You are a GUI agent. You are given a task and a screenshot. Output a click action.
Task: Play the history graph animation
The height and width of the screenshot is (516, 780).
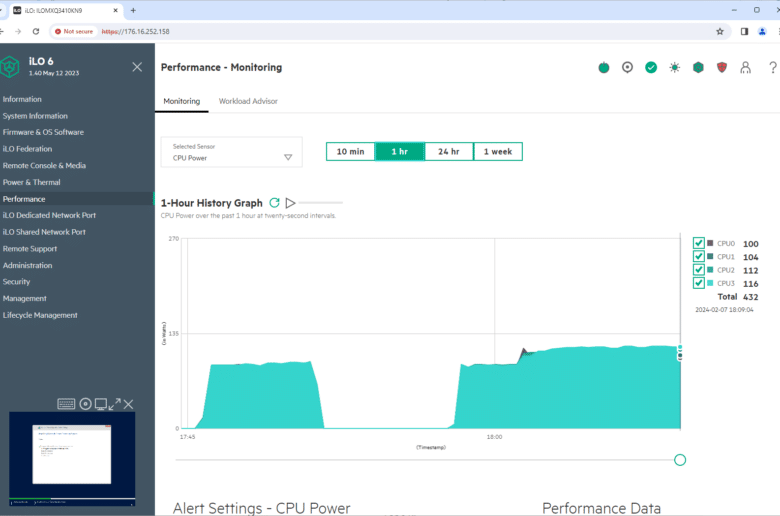pyautogui.click(x=291, y=203)
